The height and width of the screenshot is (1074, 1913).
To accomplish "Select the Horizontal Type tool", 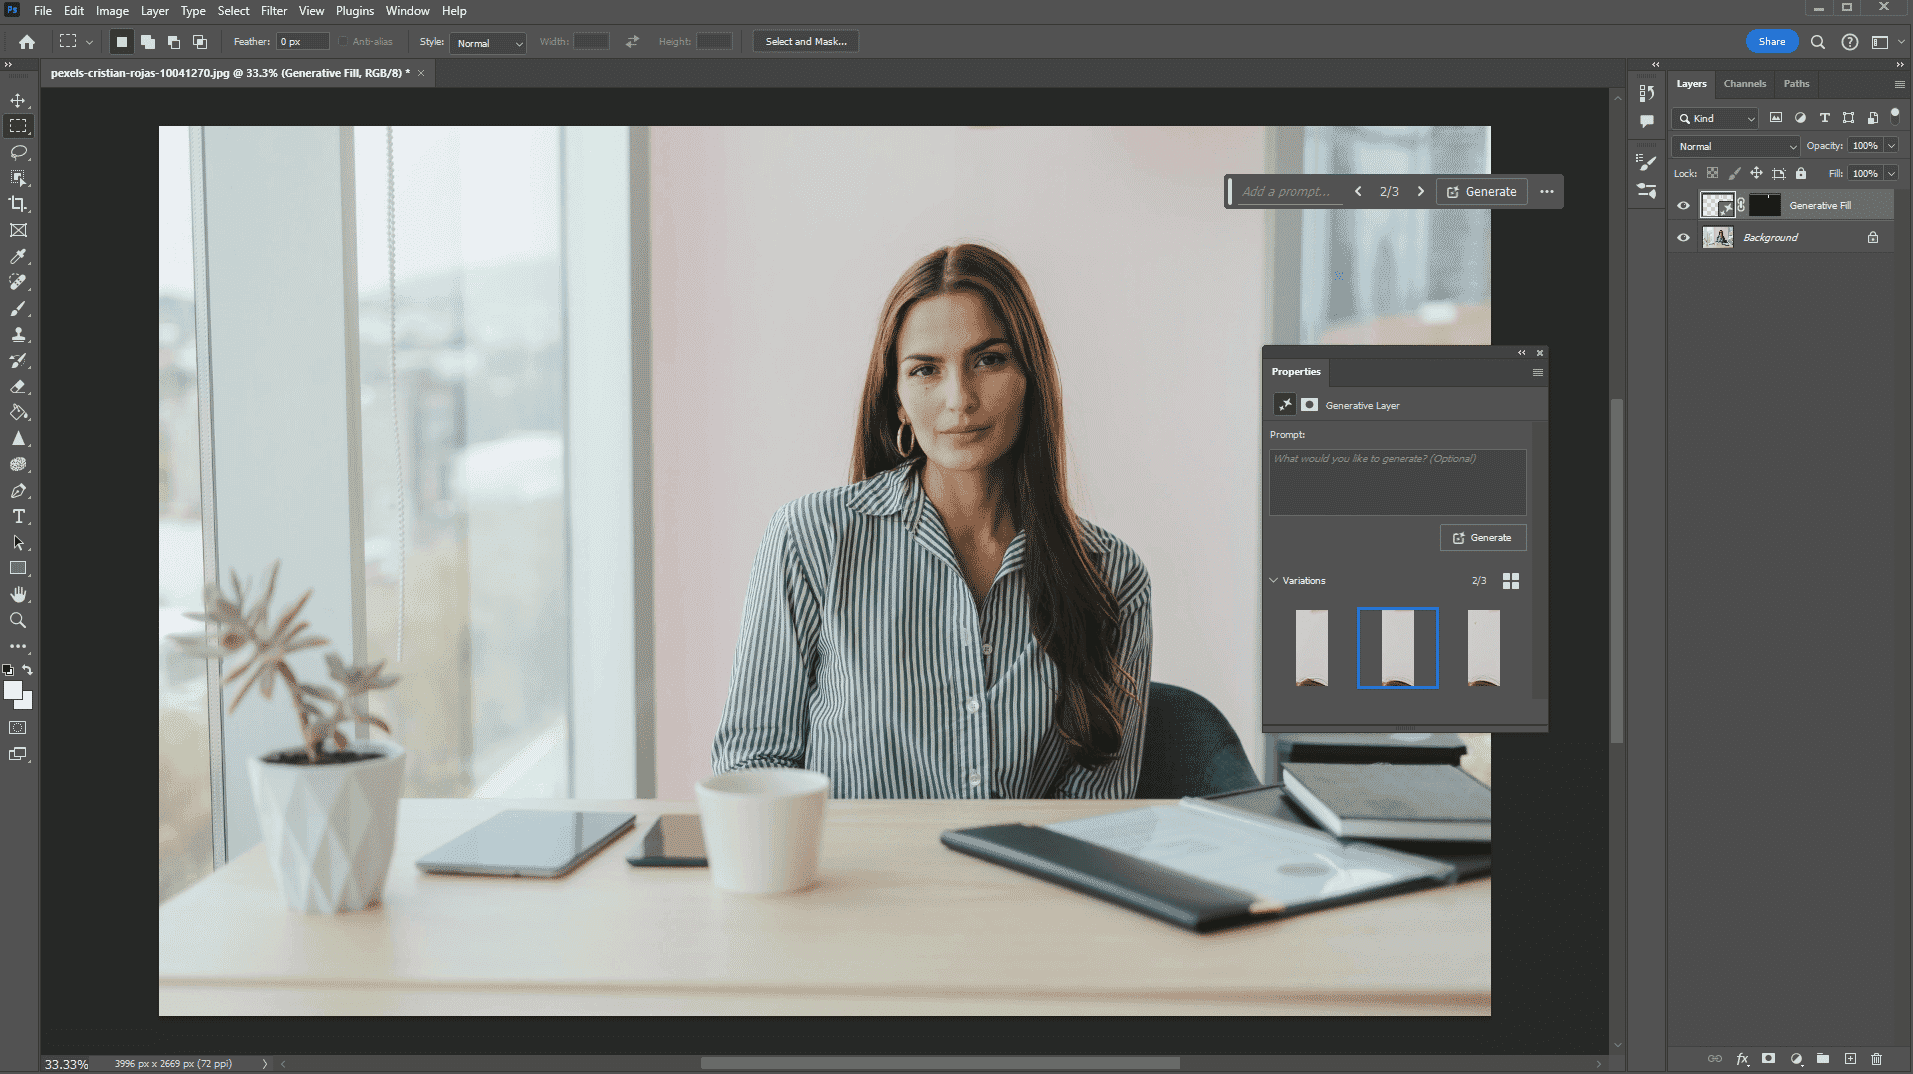I will click(x=18, y=517).
